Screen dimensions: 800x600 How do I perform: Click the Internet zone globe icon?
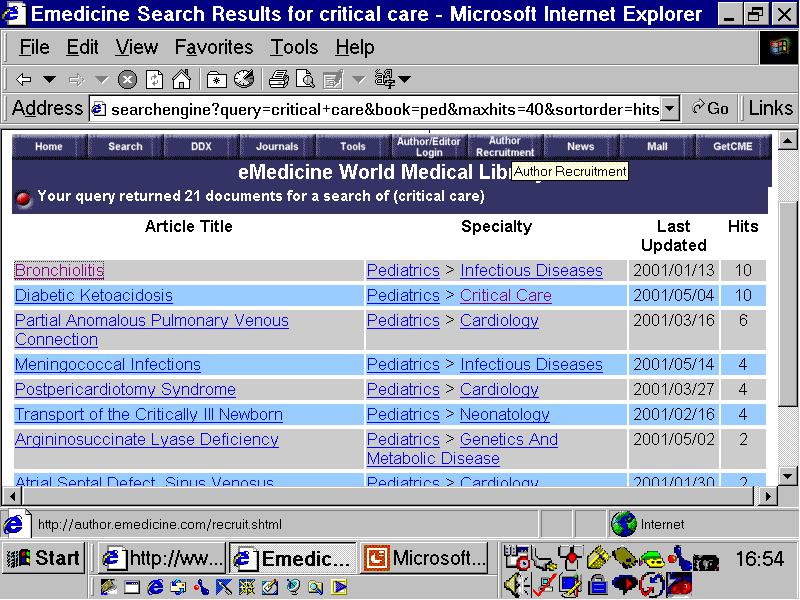click(623, 524)
